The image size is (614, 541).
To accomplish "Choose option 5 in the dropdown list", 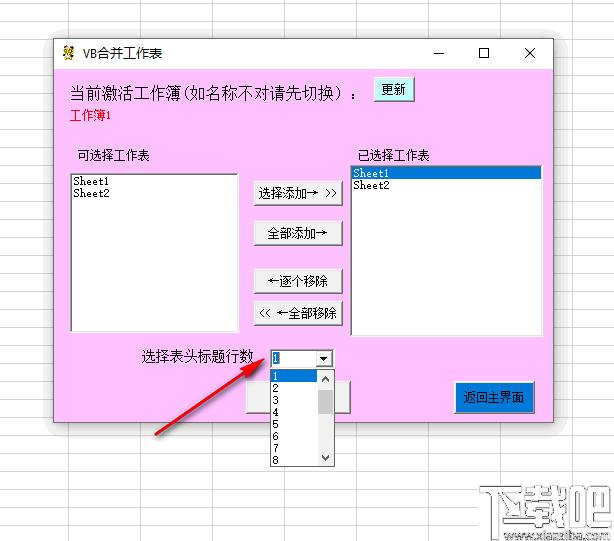I will pos(294,424).
